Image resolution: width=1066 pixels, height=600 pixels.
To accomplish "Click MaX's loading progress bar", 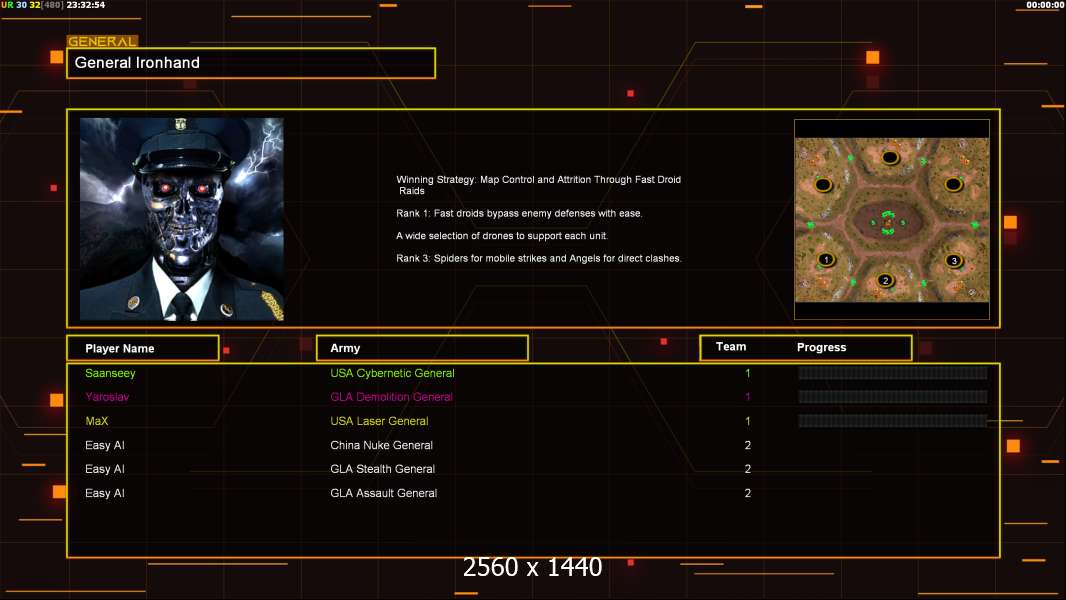I will (x=893, y=421).
